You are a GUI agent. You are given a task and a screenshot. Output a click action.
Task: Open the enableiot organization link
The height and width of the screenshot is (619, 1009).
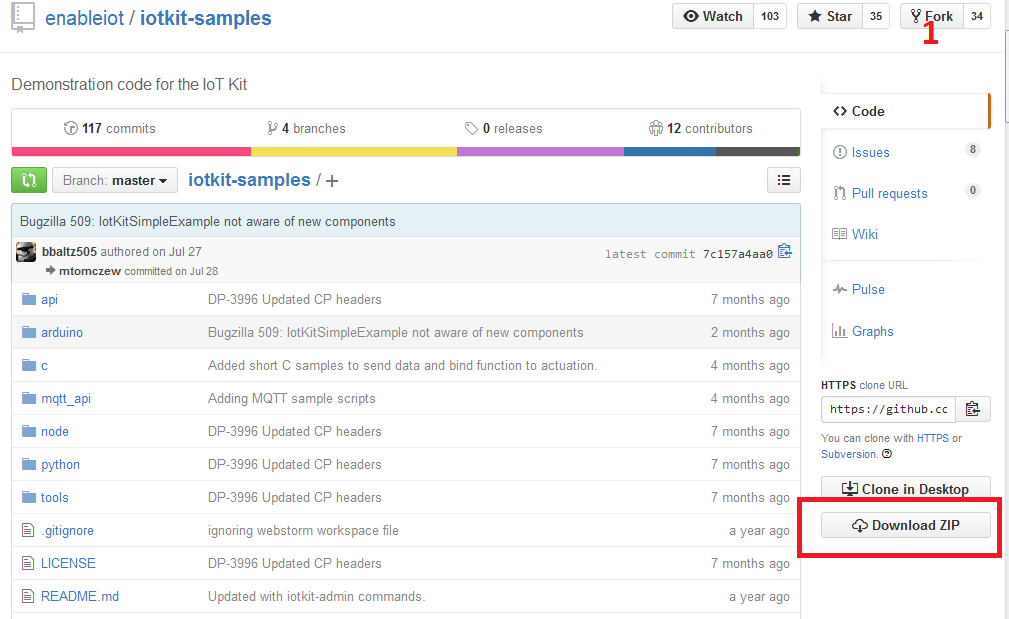tap(84, 18)
